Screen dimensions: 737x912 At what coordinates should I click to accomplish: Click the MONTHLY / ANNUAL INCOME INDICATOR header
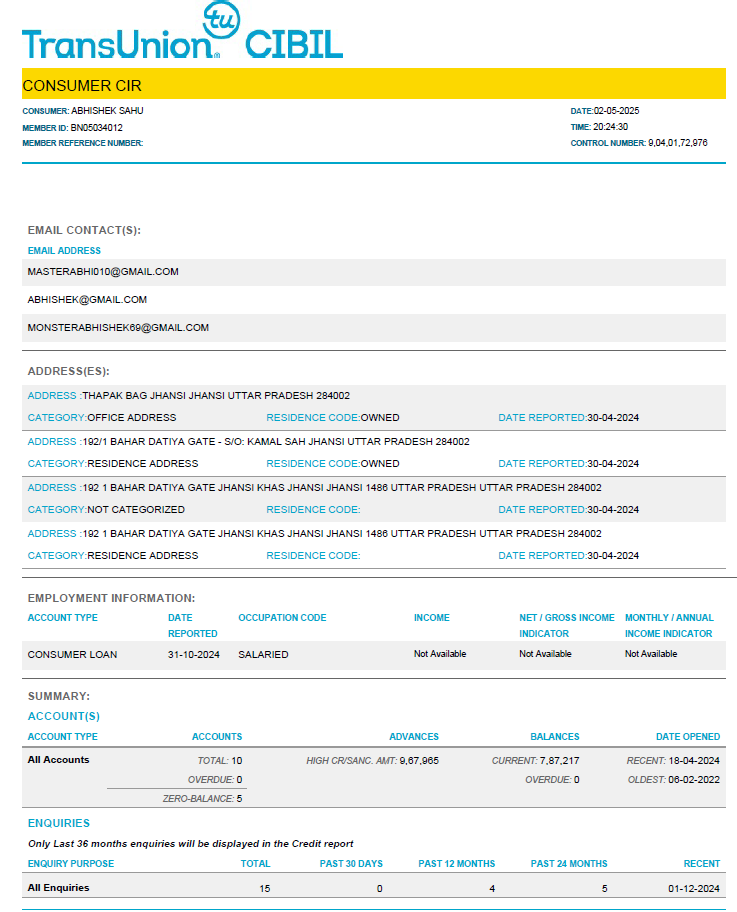pyautogui.click(x=669, y=625)
